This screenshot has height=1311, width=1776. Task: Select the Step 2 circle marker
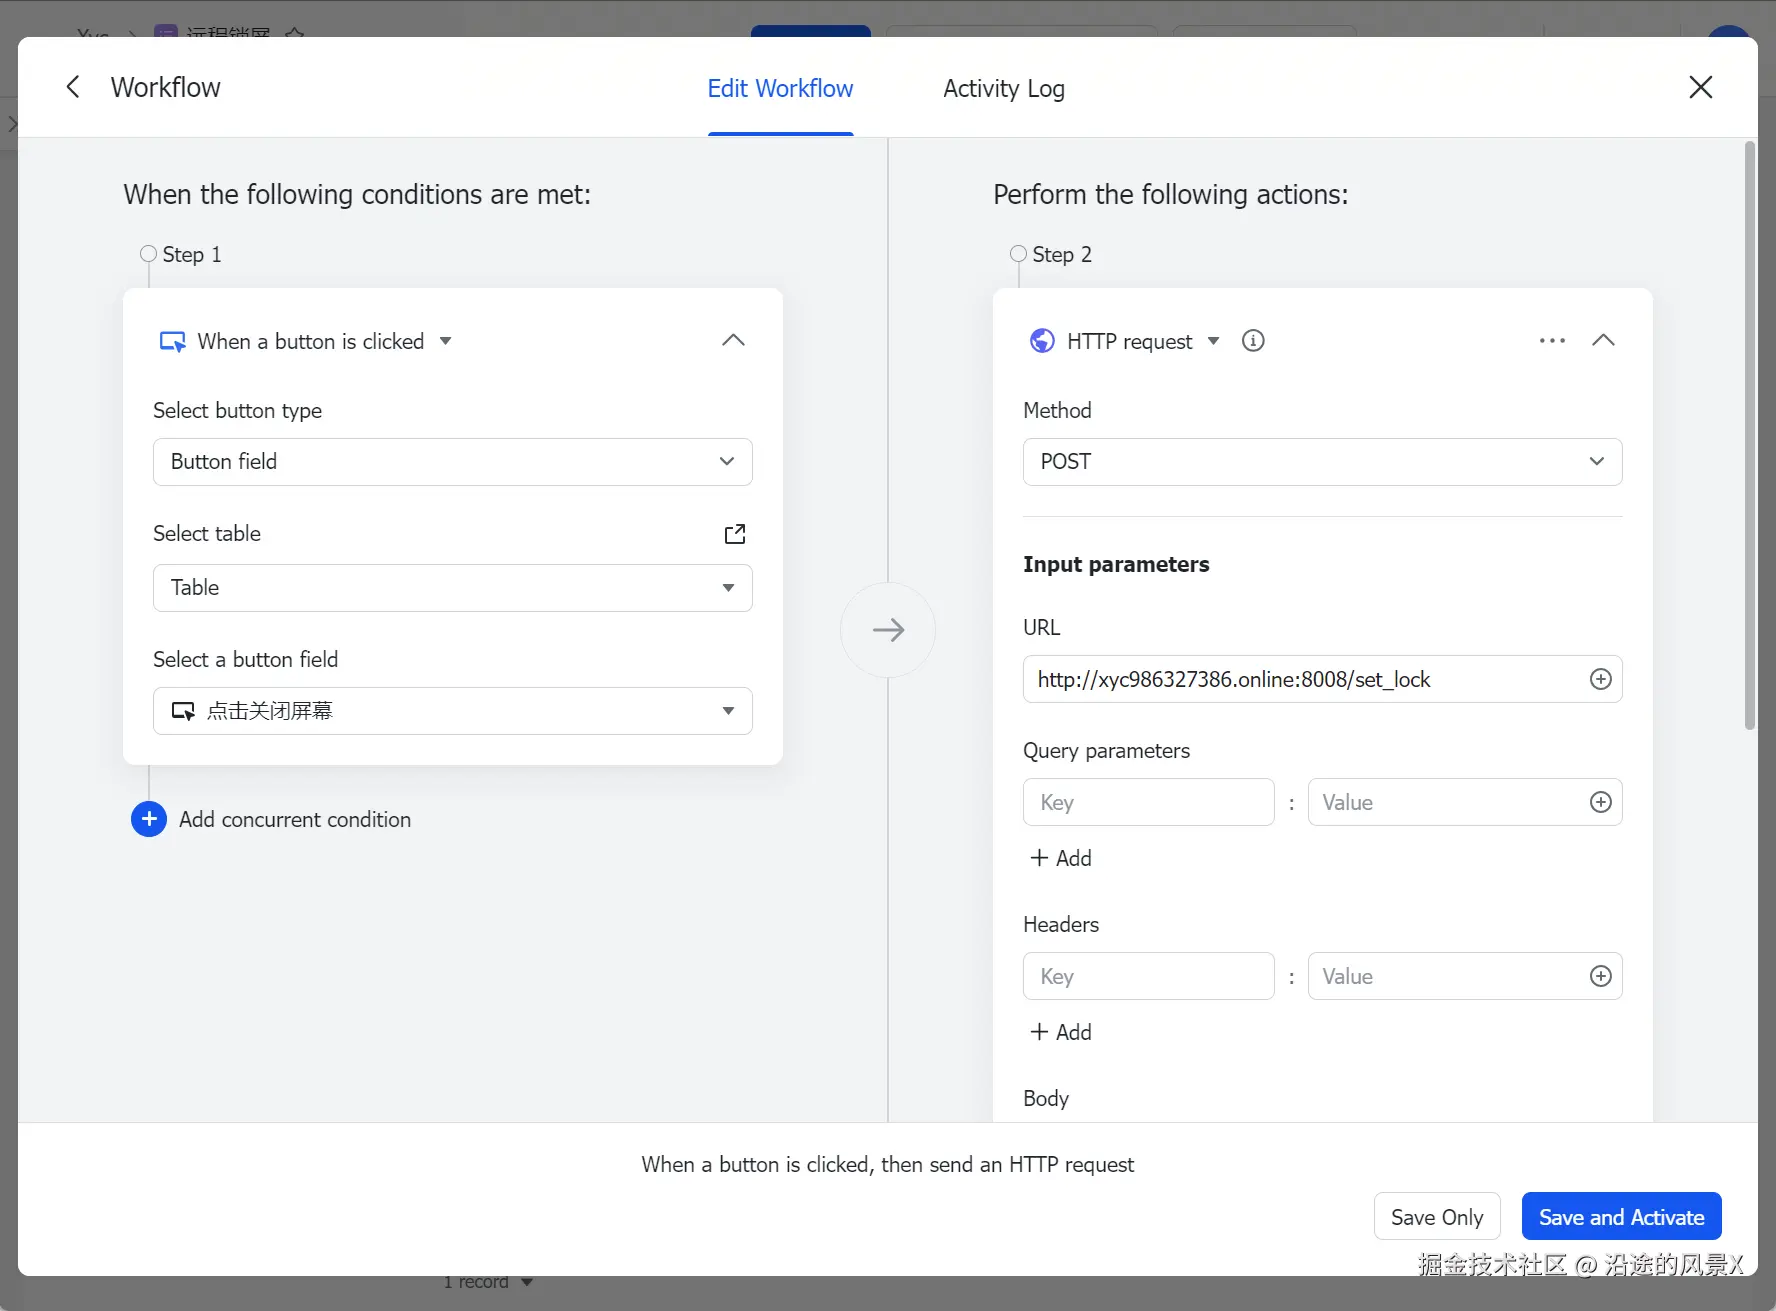[x=1018, y=254]
